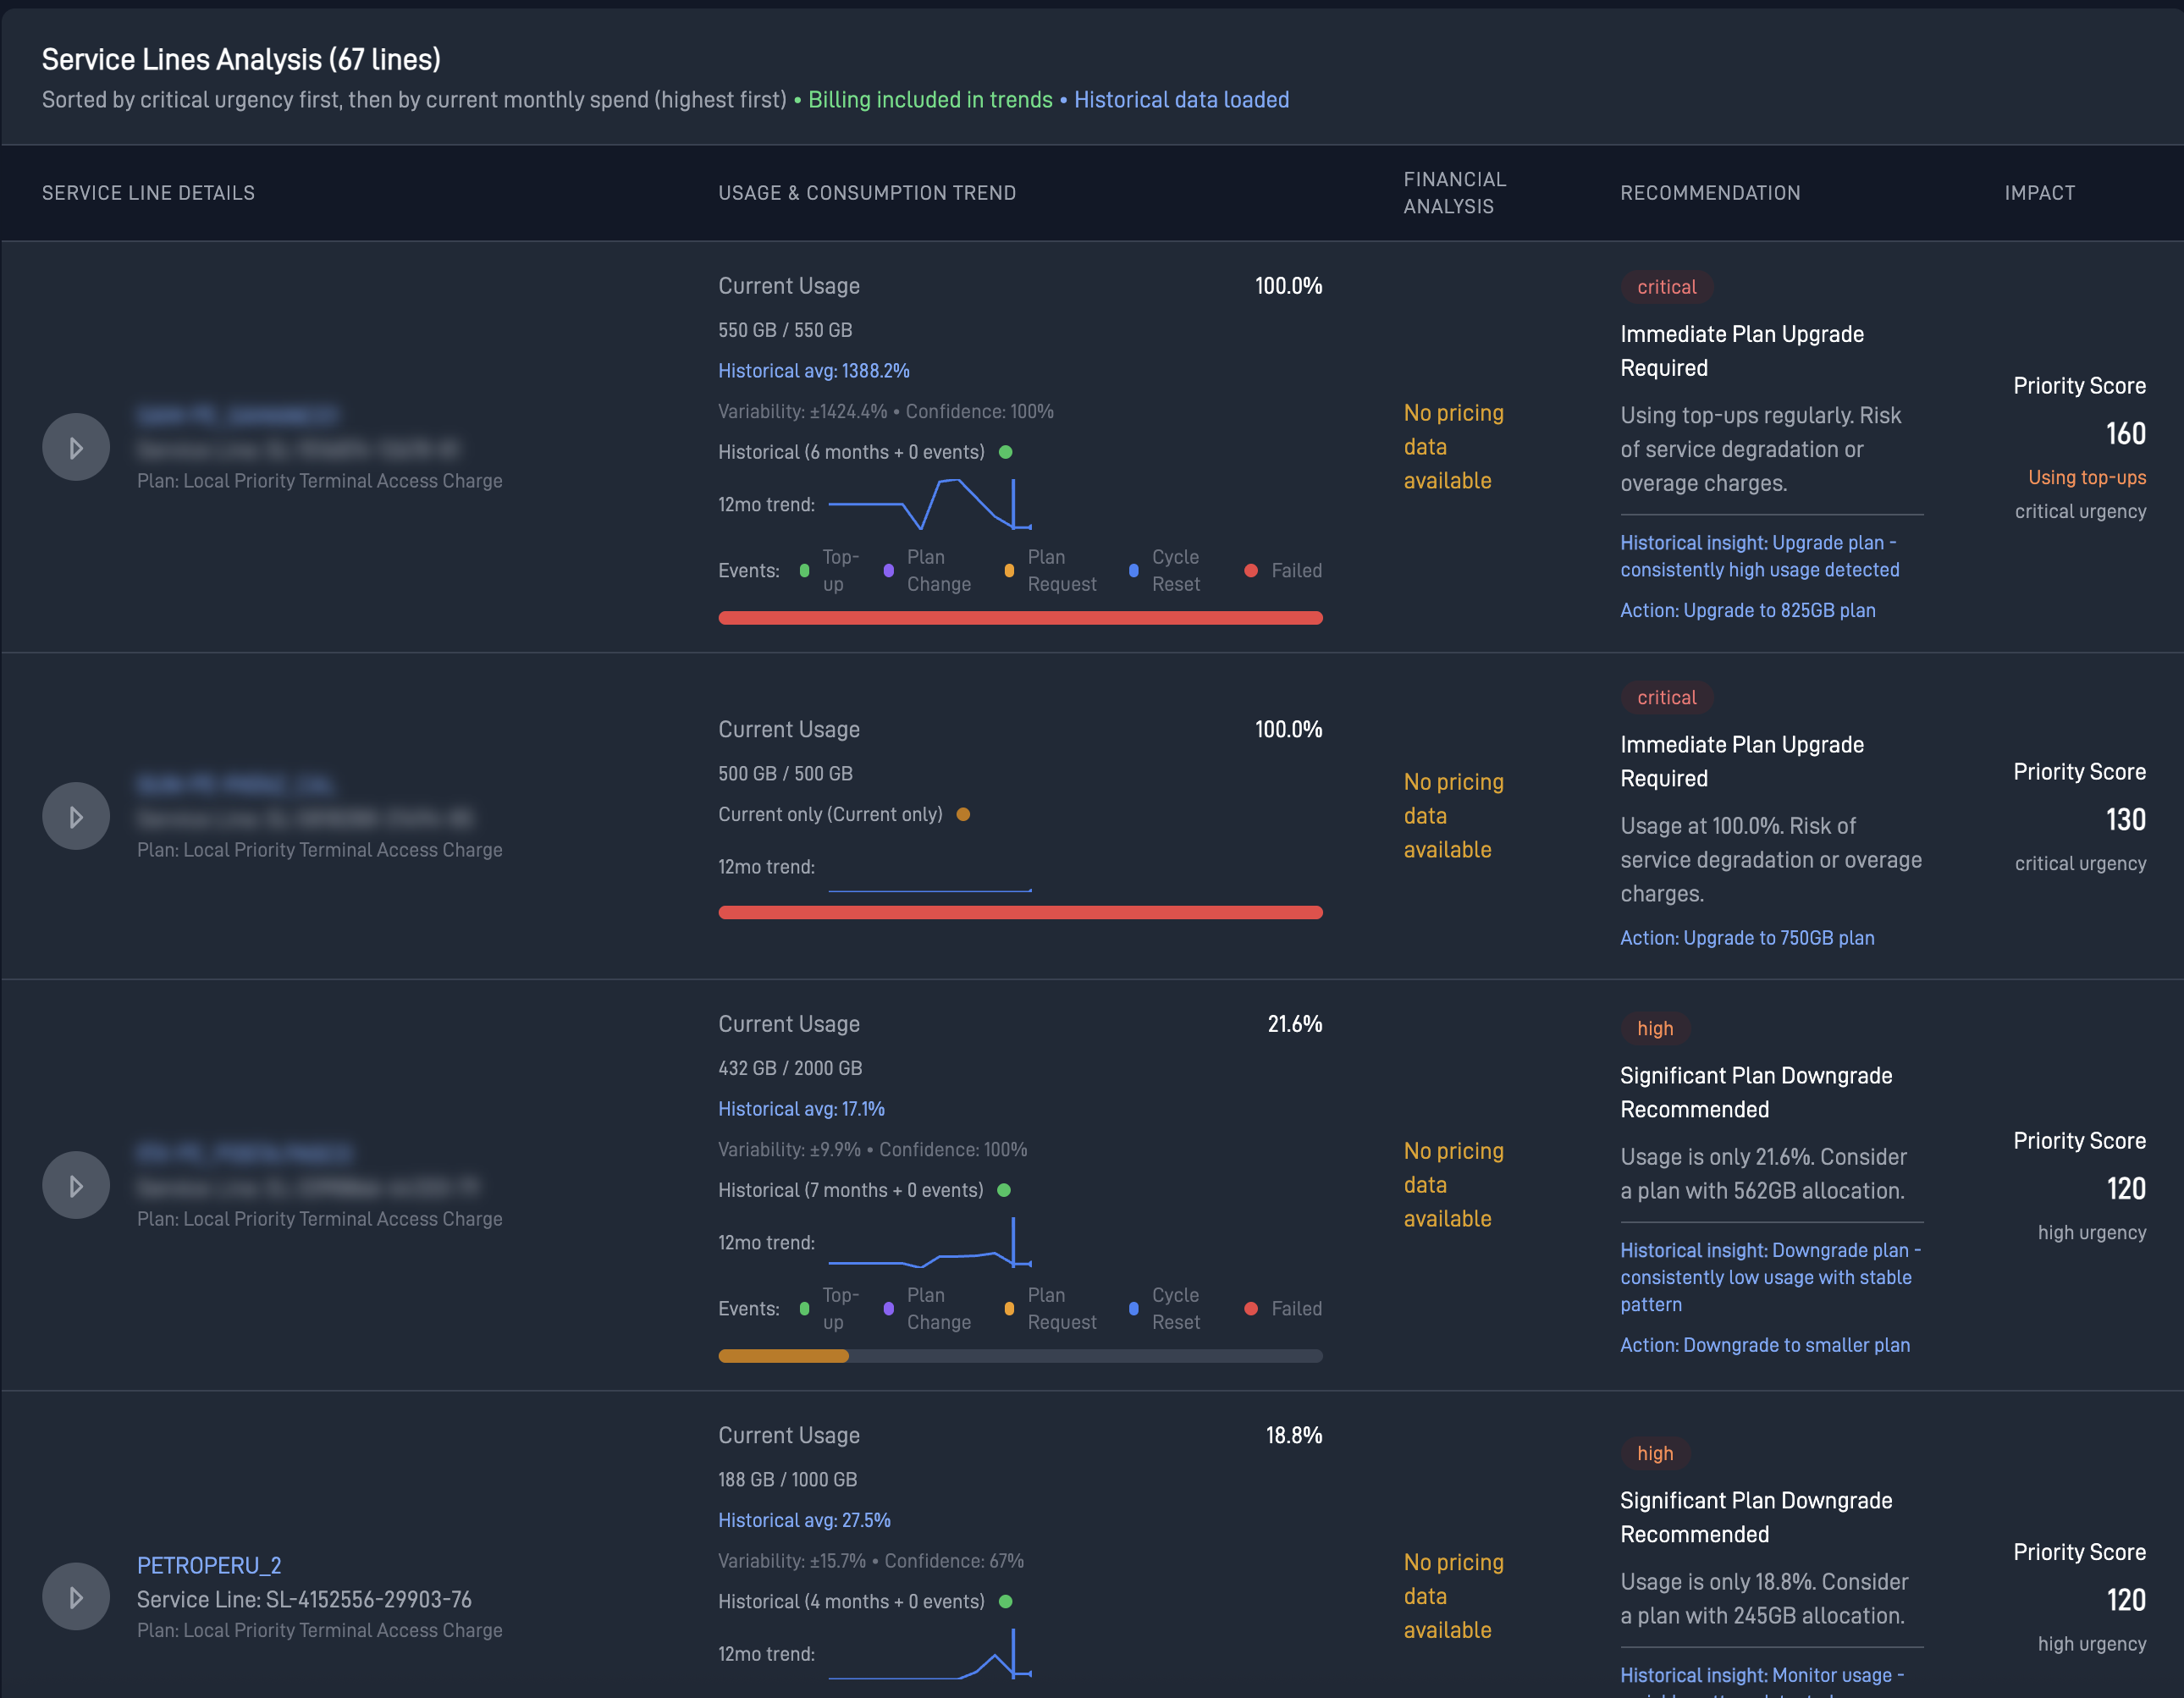Click the 21.6% orange usage progress bar
Viewport: 2184px width, 1698px height.
click(783, 1356)
